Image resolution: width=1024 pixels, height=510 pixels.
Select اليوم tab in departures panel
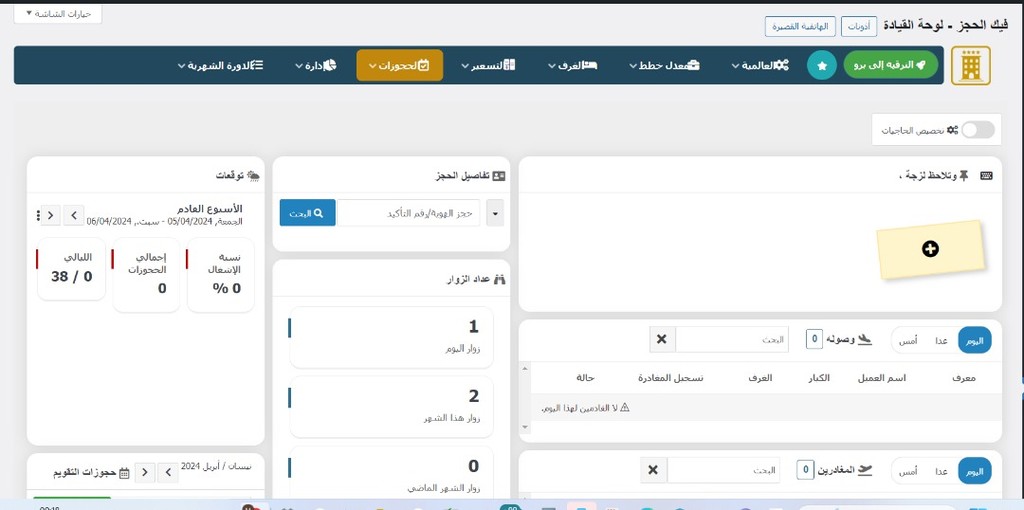tap(974, 471)
